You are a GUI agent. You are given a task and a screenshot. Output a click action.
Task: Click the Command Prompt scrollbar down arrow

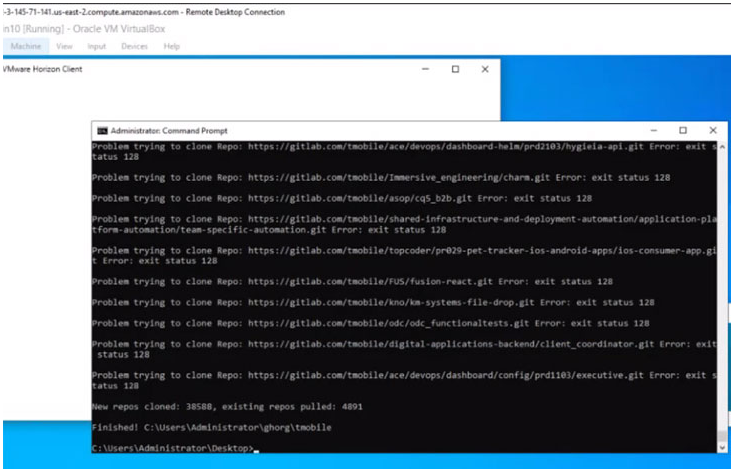point(722,448)
